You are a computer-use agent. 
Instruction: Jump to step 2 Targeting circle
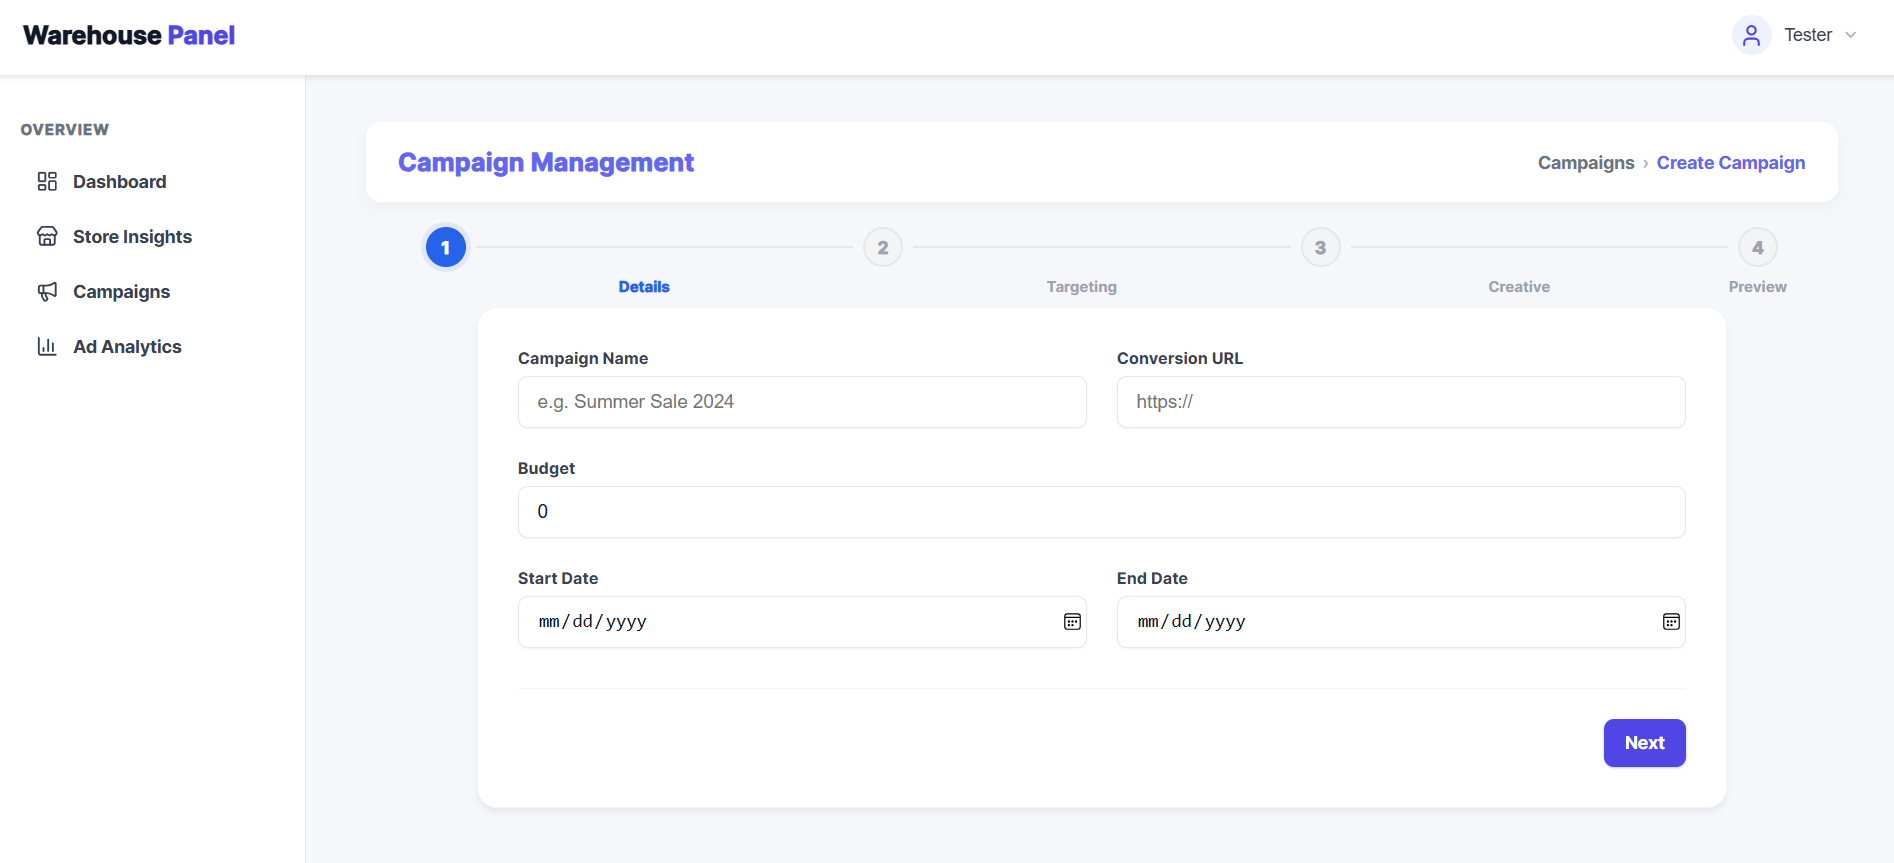pyautogui.click(x=883, y=247)
